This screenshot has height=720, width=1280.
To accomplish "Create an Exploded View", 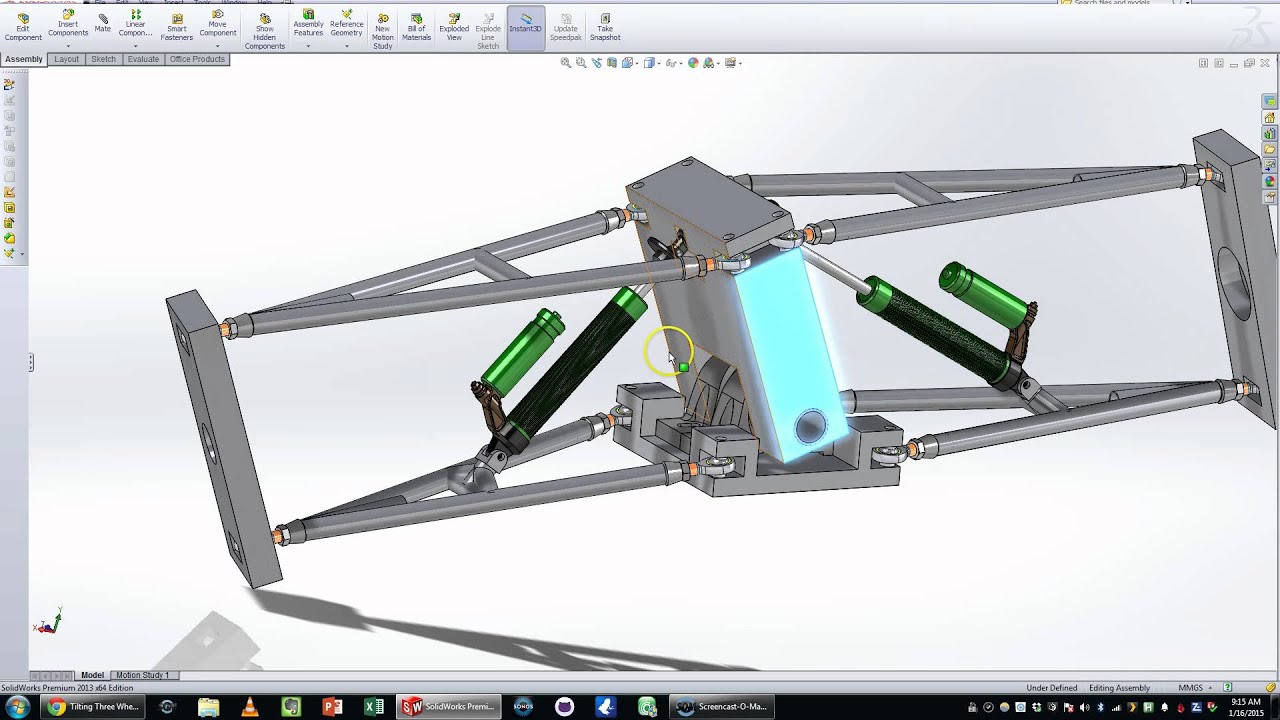I will (x=454, y=27).
